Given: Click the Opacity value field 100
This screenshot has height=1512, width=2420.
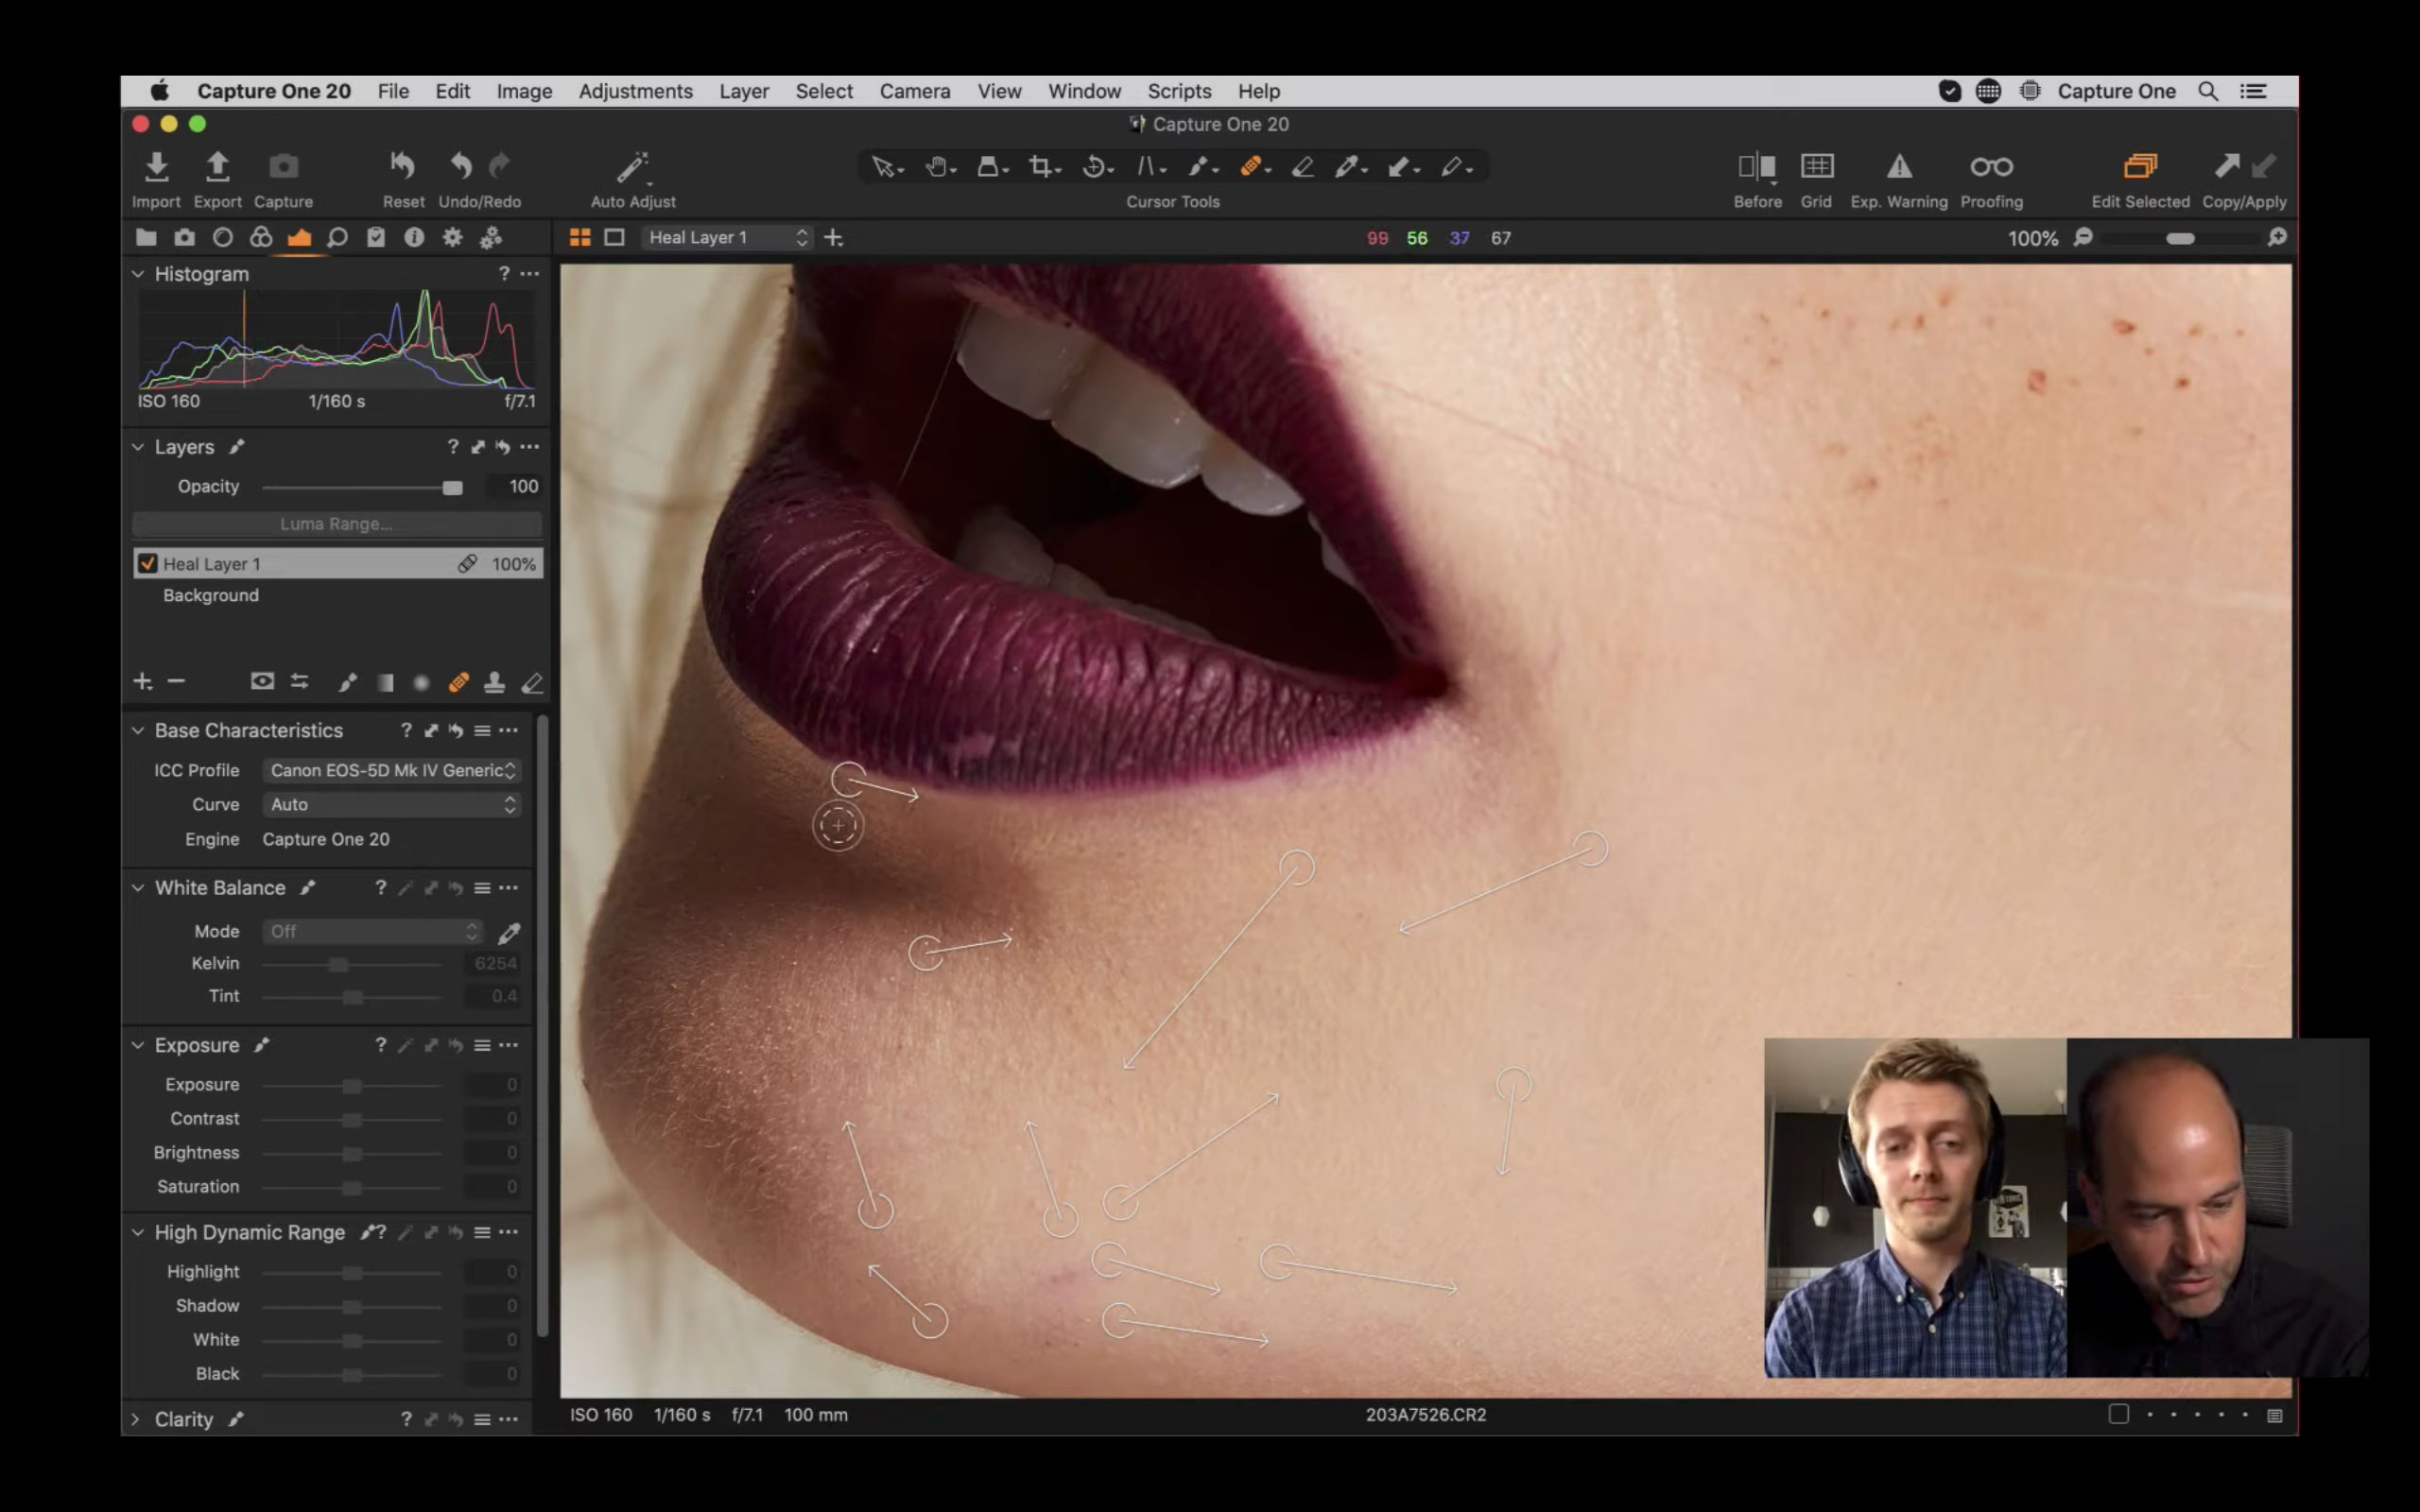Looking at the screenshot, I should 513,486.
